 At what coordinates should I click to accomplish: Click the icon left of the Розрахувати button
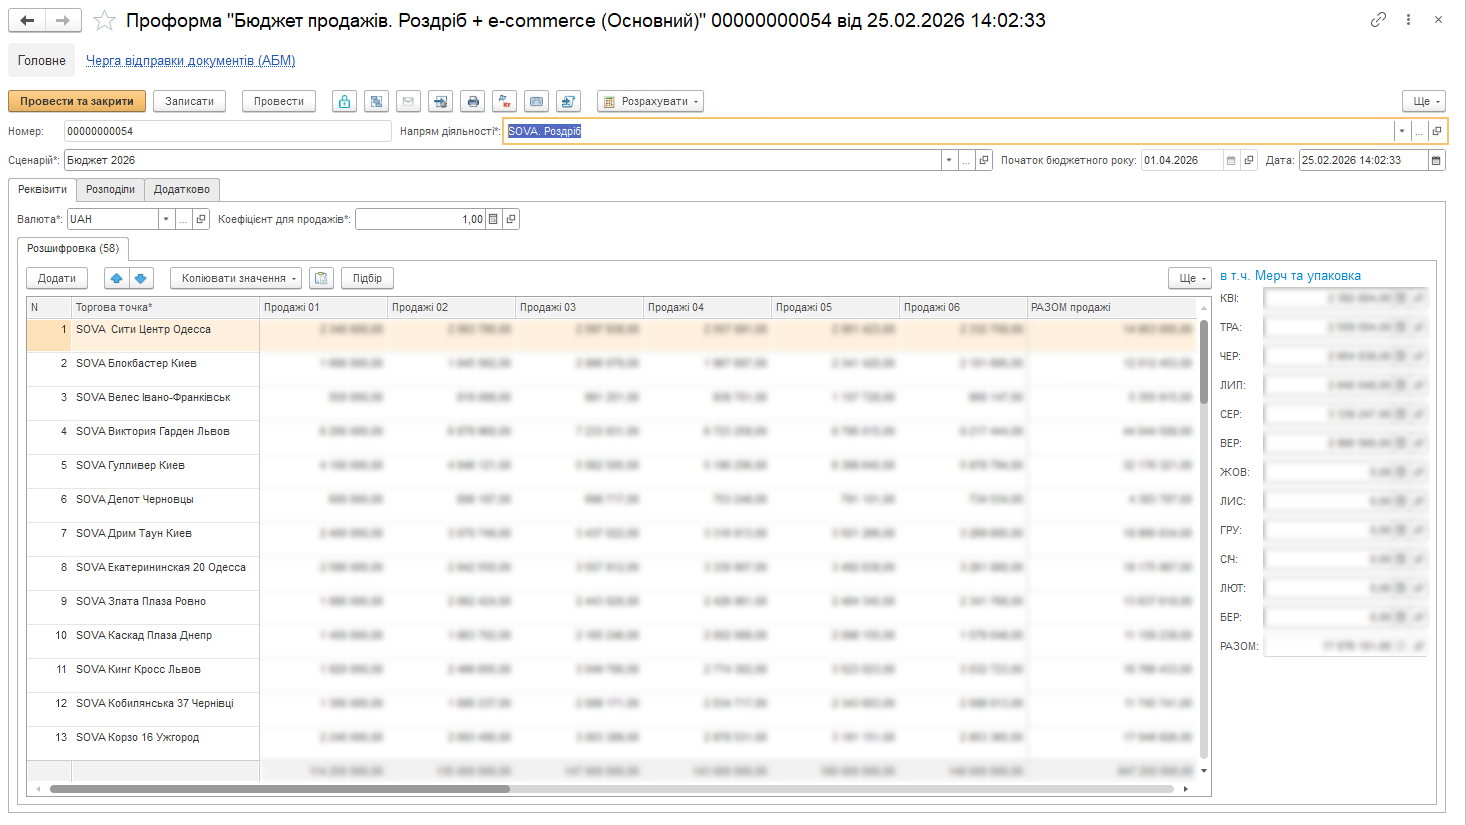point(569,101)
